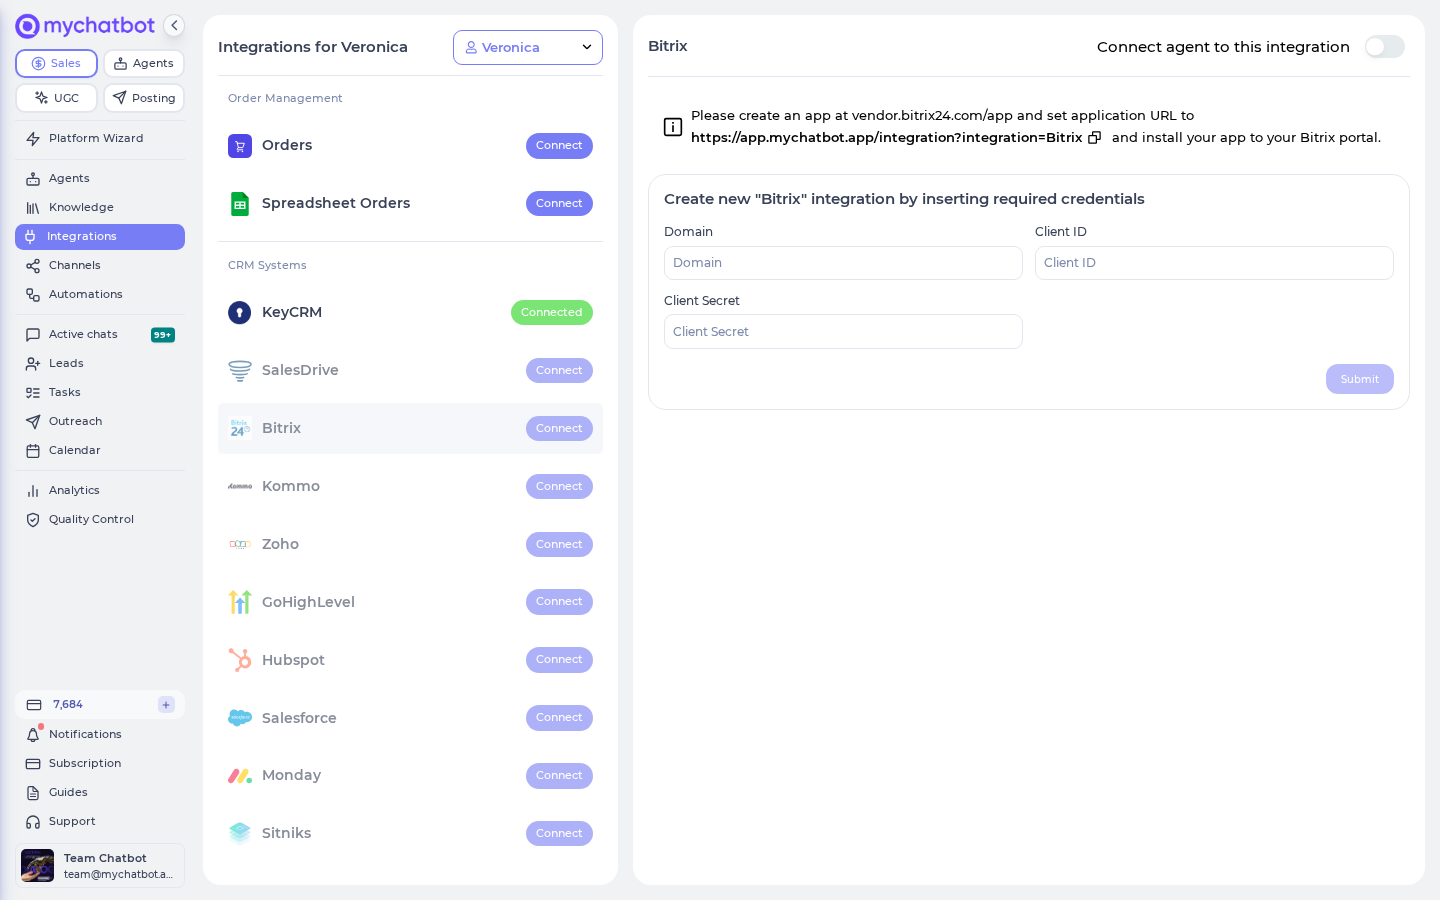Connect the Salesforce integration
The height and width of the screenshot is (900, 1440).
559,718
